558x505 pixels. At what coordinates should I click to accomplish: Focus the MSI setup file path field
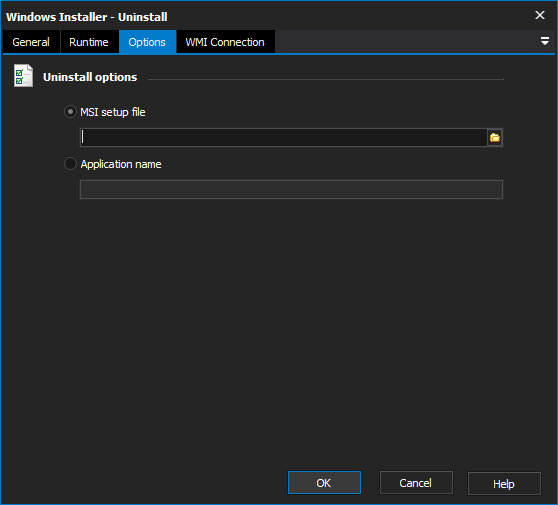[x=283, y=137]
